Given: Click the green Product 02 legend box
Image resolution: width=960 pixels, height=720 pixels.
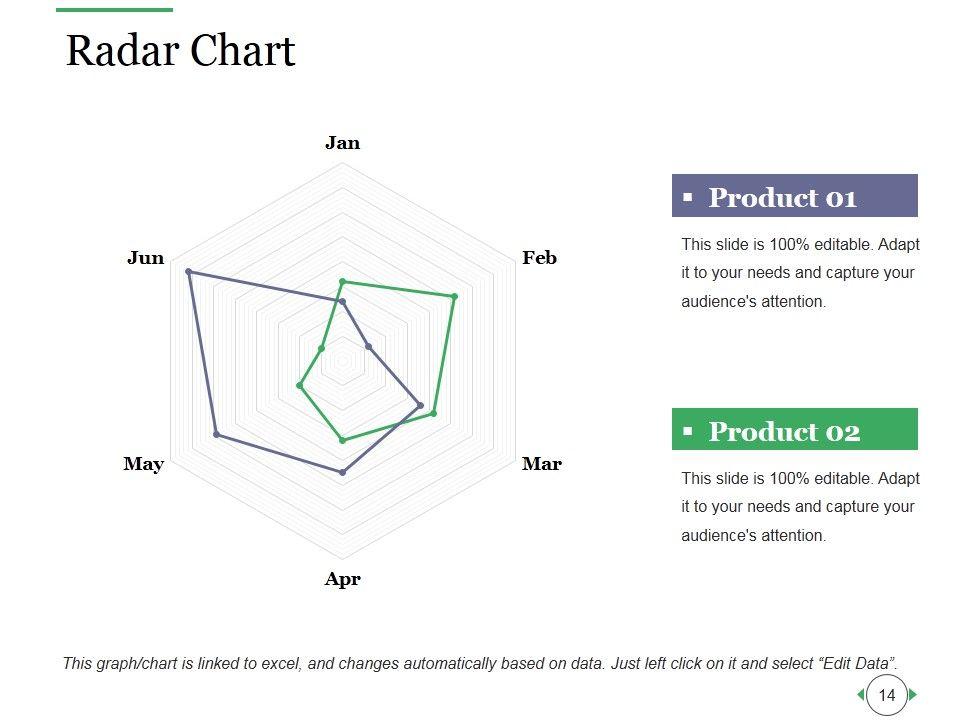Looking at the screenshot, I should pyautogui.click(x=794, y=430).
